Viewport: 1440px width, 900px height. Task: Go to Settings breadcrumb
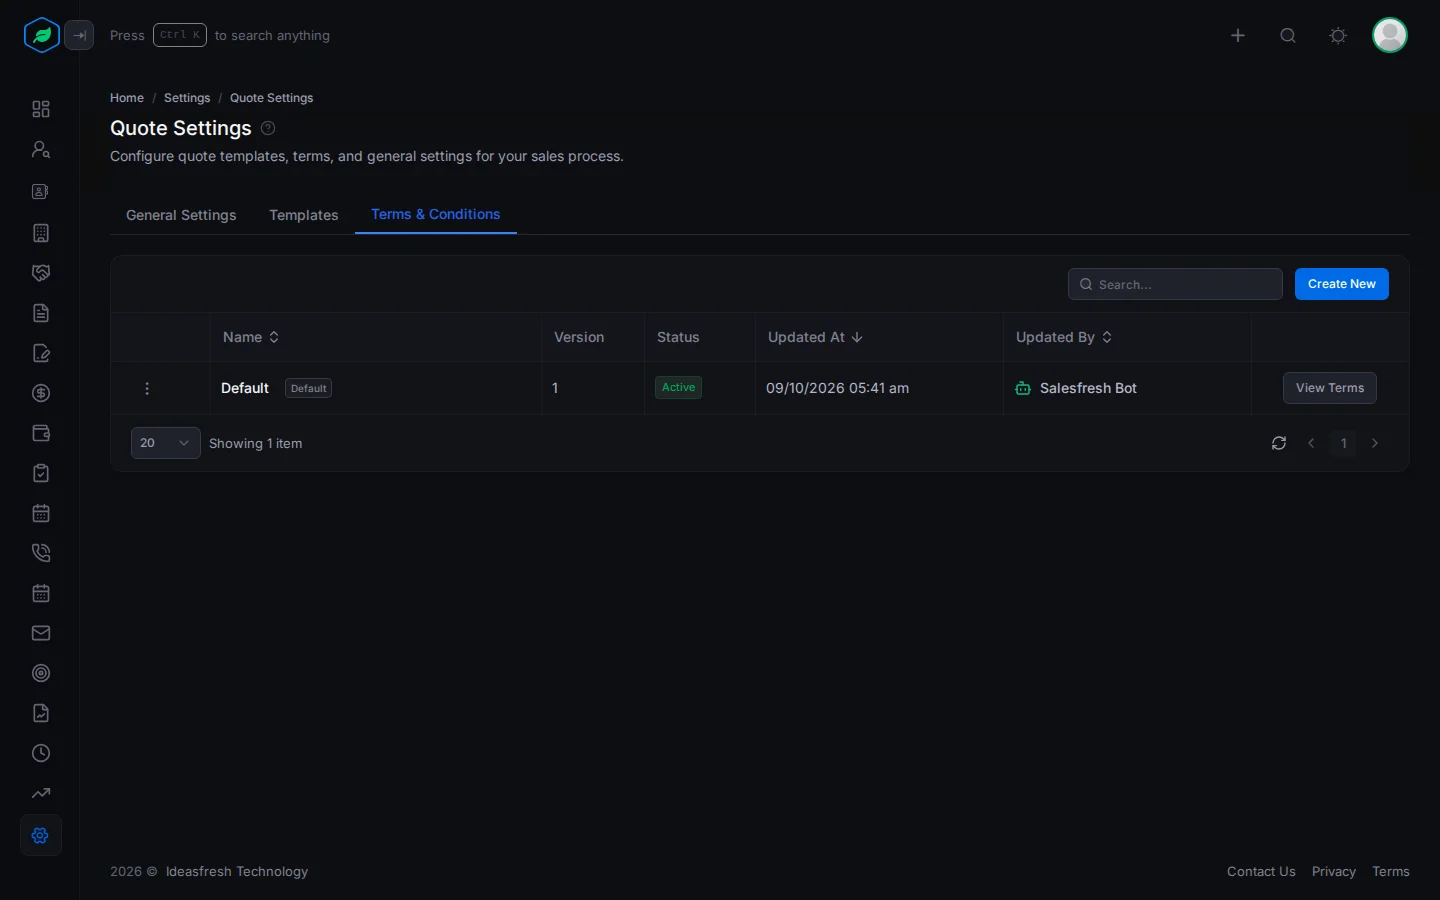coord(187,98)
